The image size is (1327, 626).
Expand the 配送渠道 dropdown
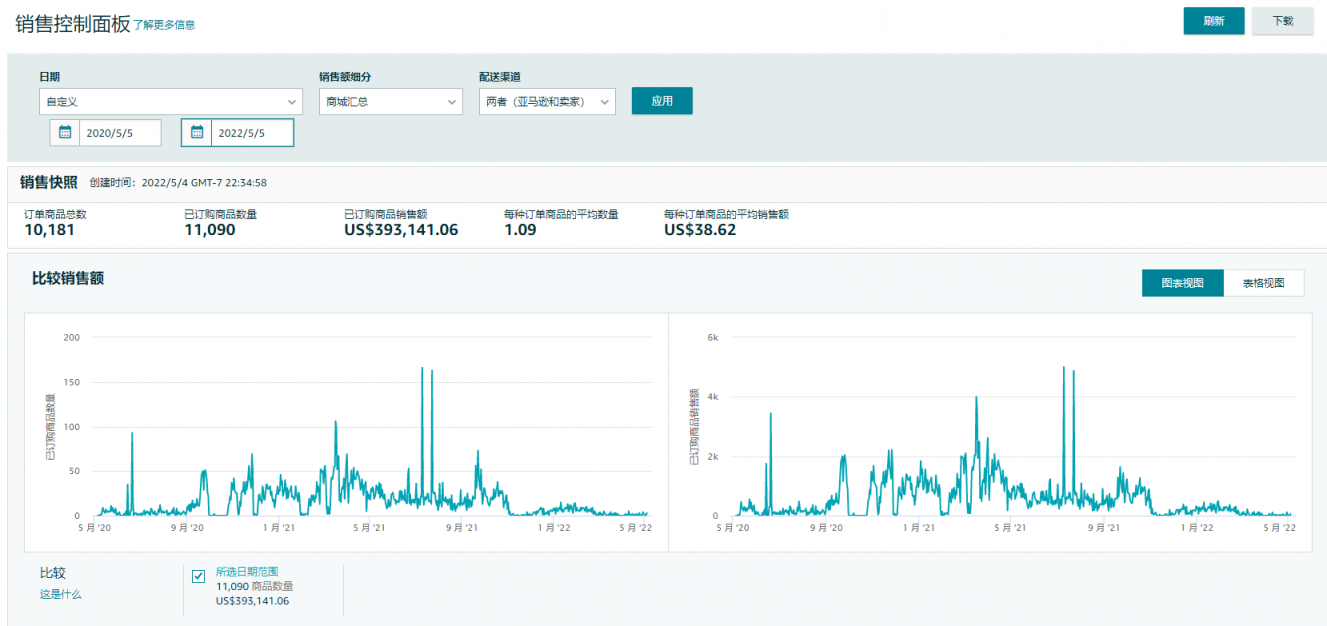coord(547,101)
